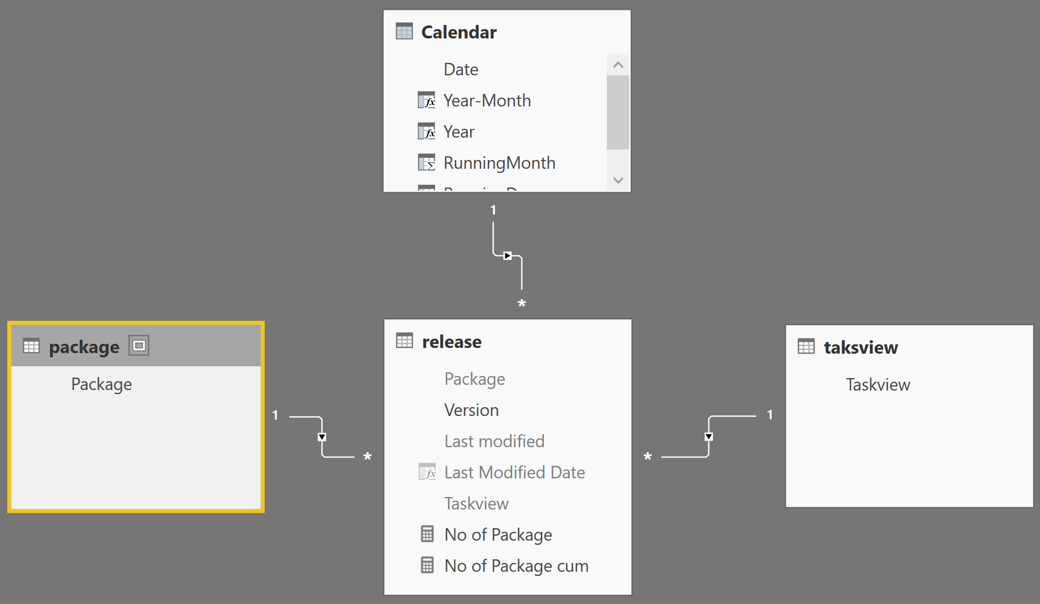Click the No of Package cum measure
This screenshot has width=1040, height=604.
(516, 565)
